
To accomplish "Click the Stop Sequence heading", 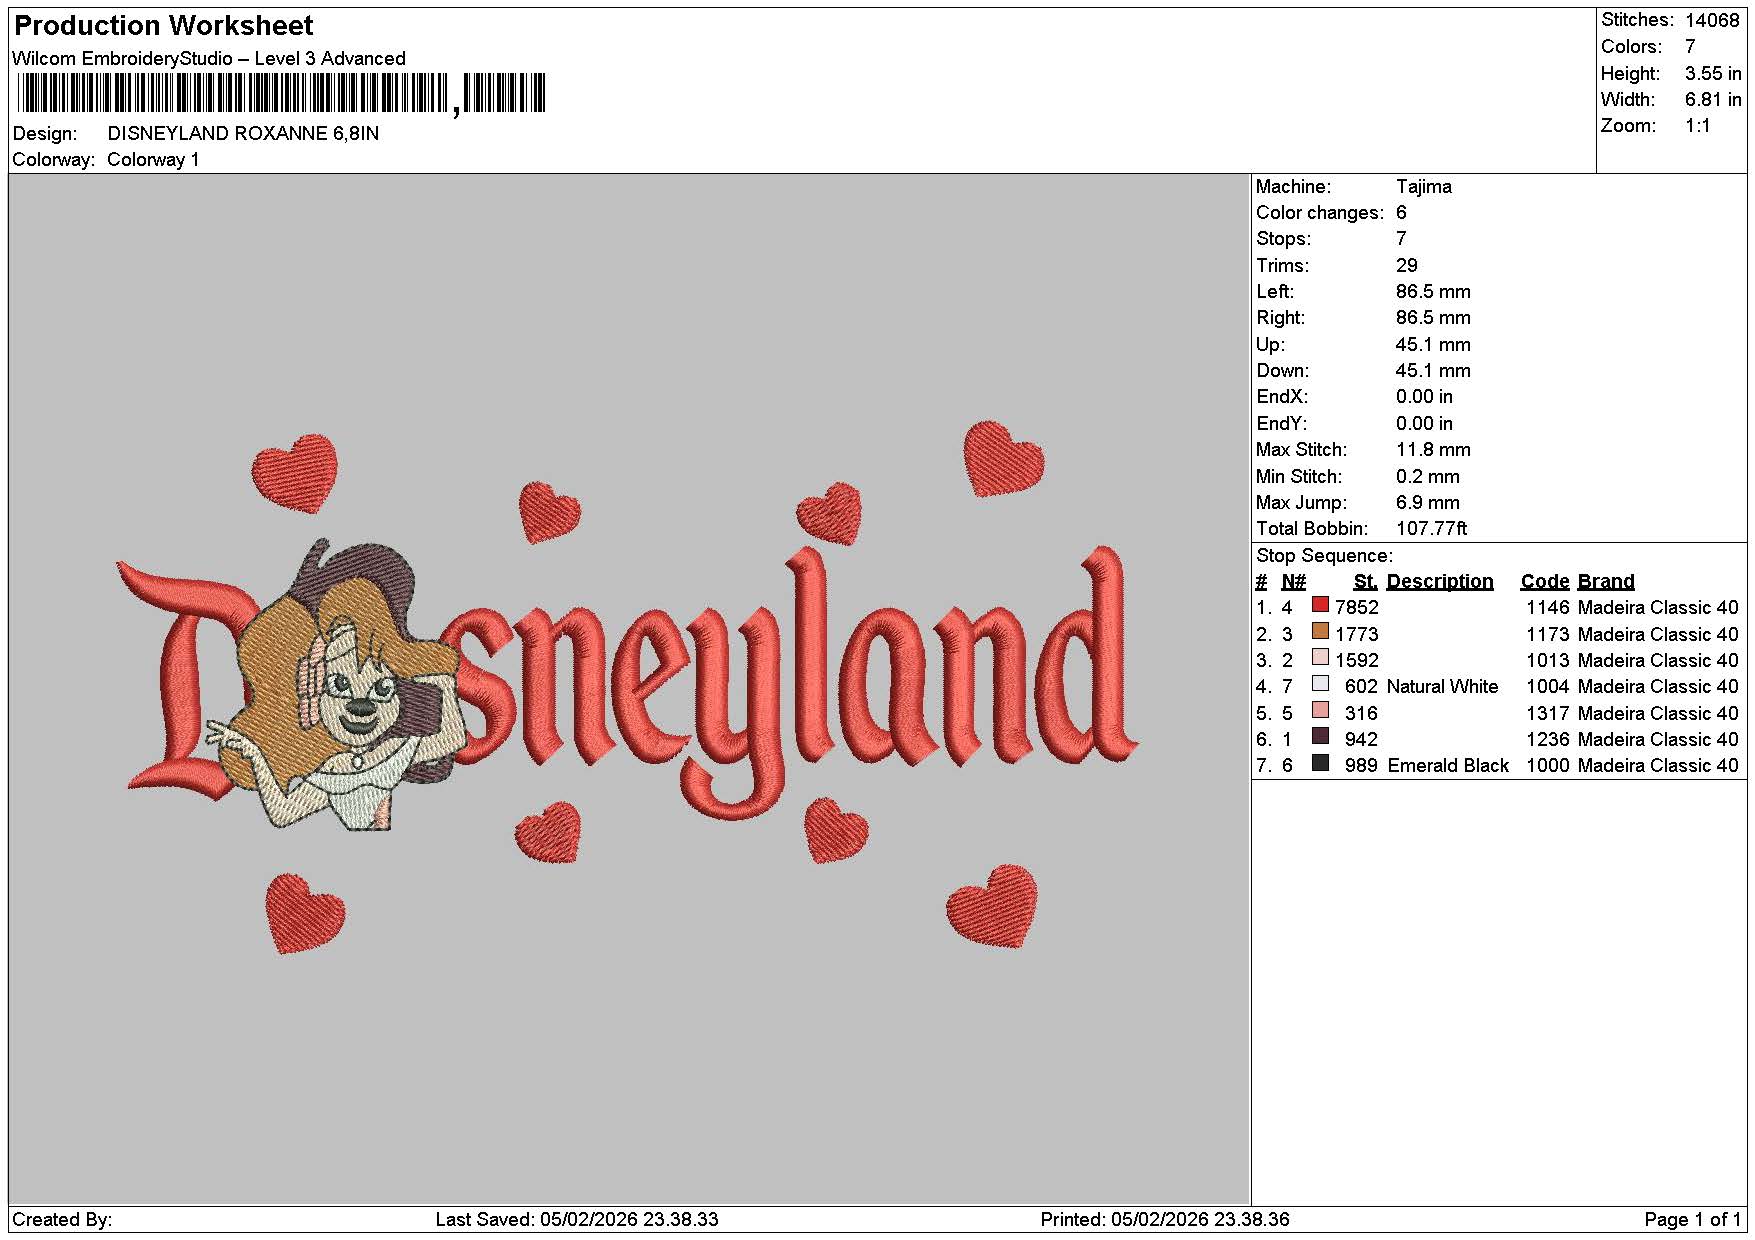I will click(x=1324, y=556).
